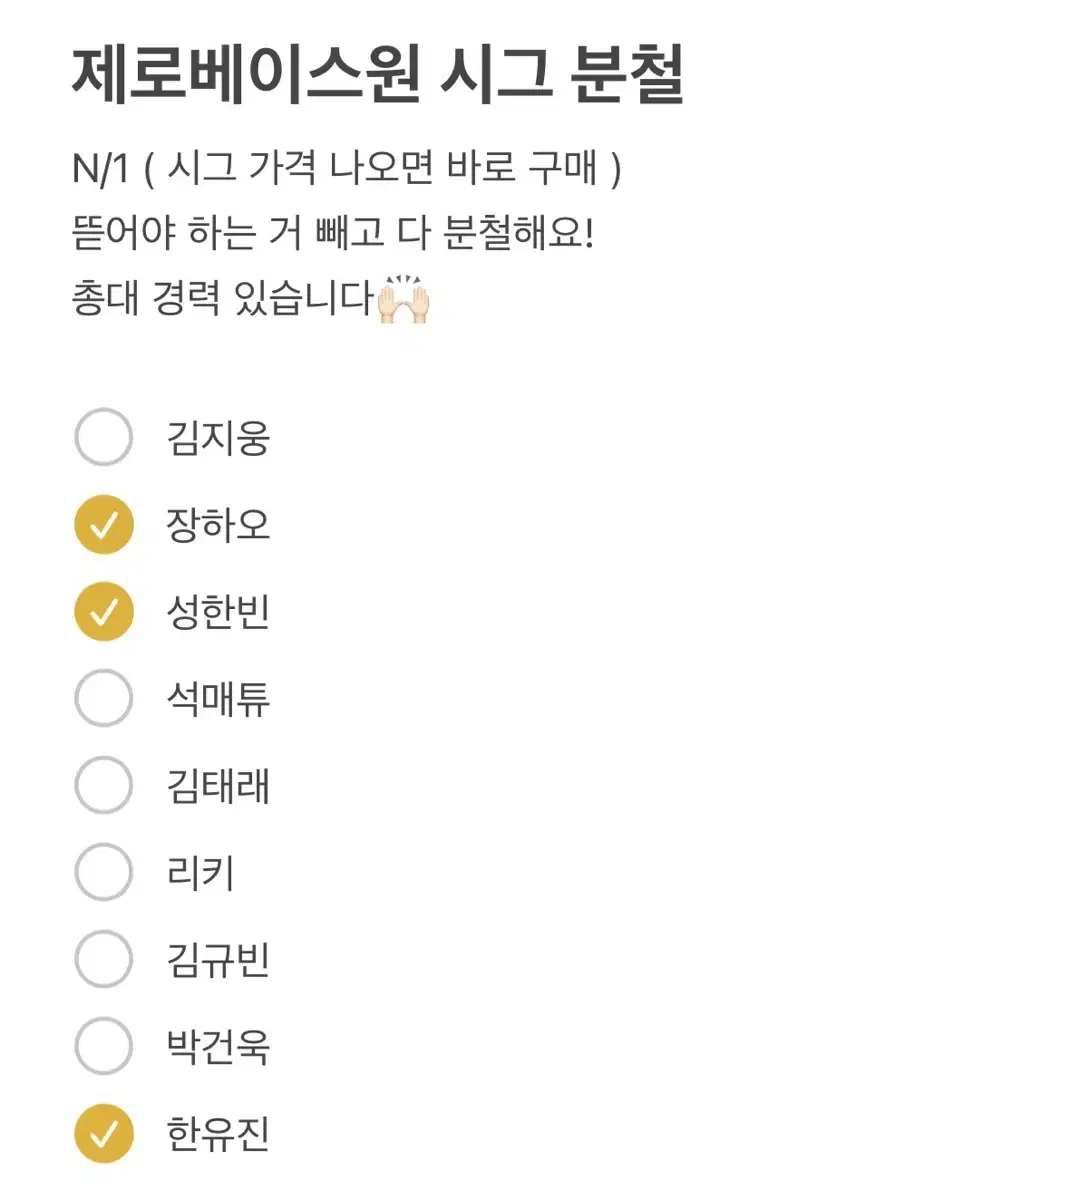
Task: Click the 석매튜 name text
Action: (x=218, y=699)
